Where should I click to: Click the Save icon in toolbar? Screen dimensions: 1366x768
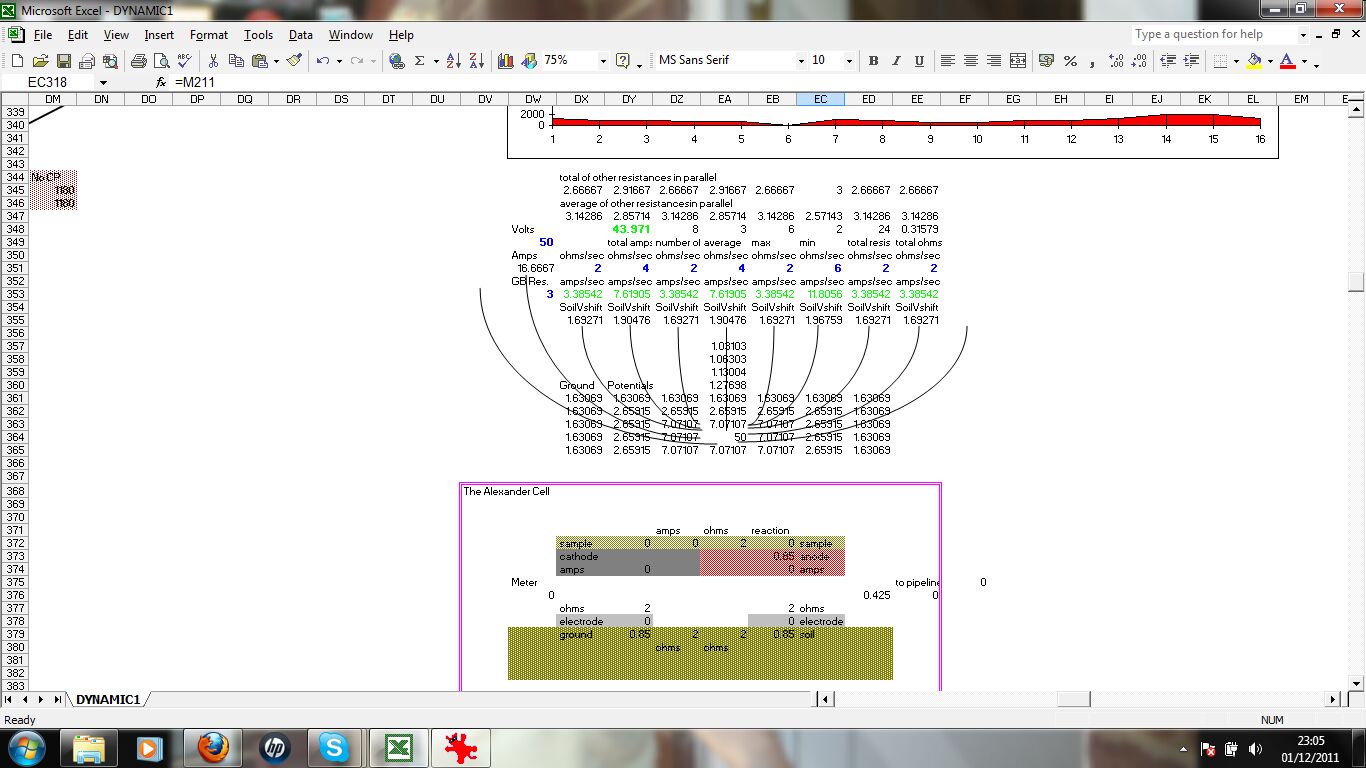point(64,61)
